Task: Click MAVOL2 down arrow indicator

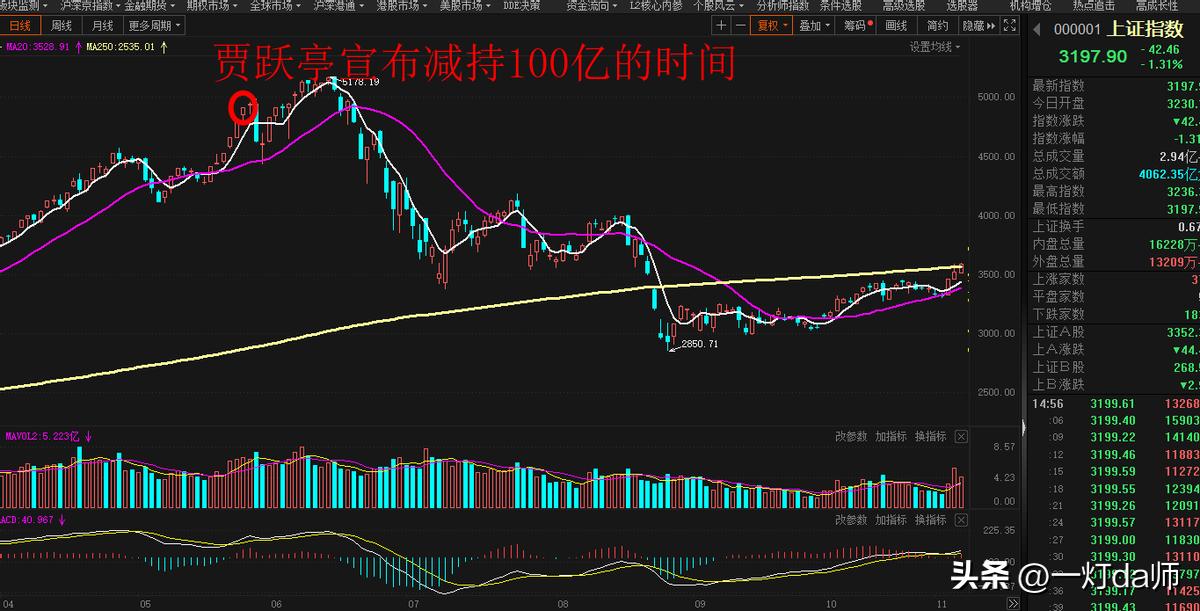Action: pyautogui.click(x=88, y=437)
